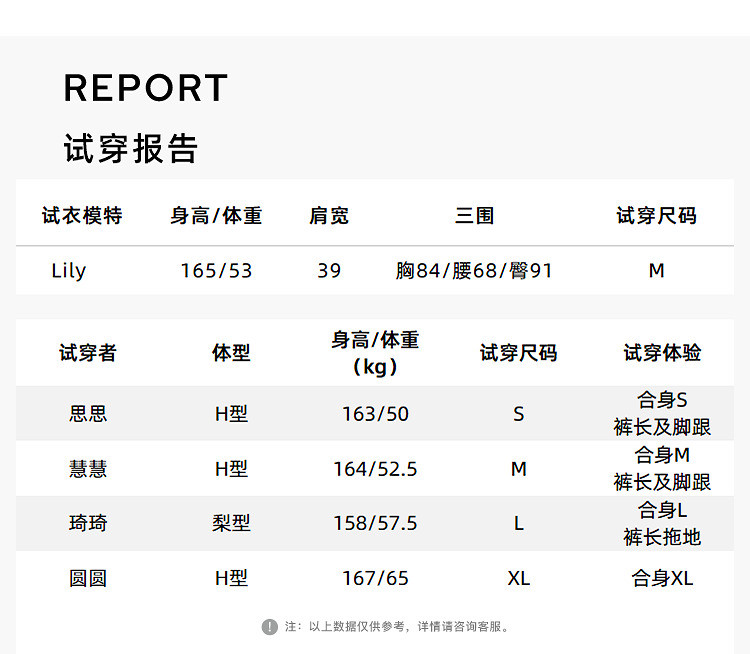Select the 试穿报告 title text
Image resolution: width=750 pixels, height=654 pixels.
tap(131, 148)
